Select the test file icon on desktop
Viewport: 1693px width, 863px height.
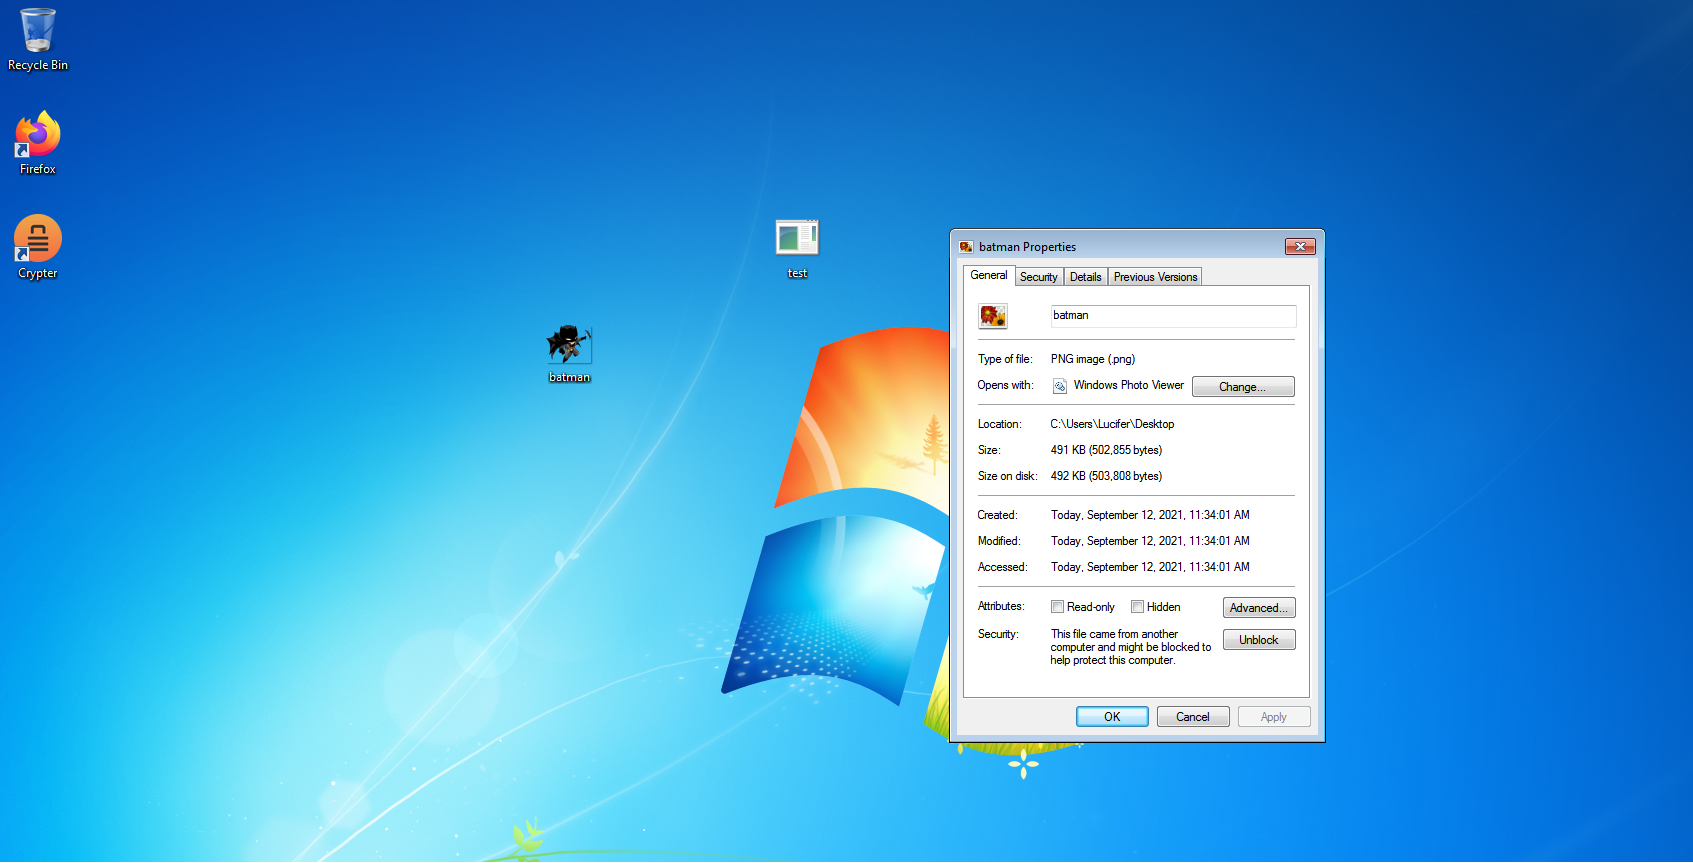point(797,239)
